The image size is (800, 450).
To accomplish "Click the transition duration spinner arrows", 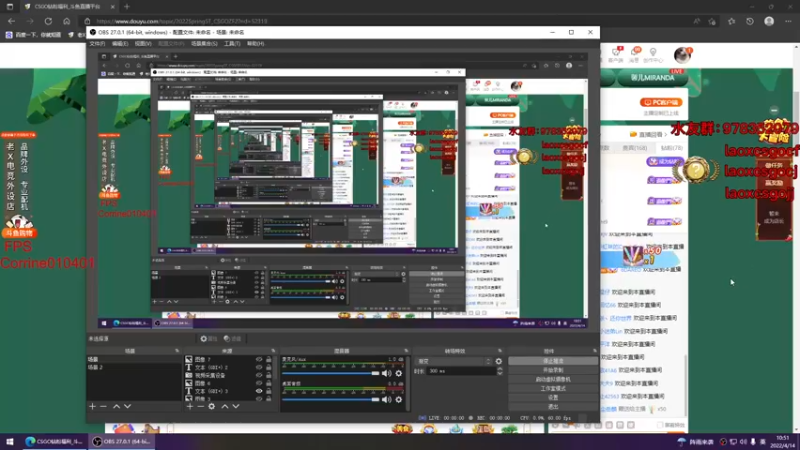I will point(499,371).
